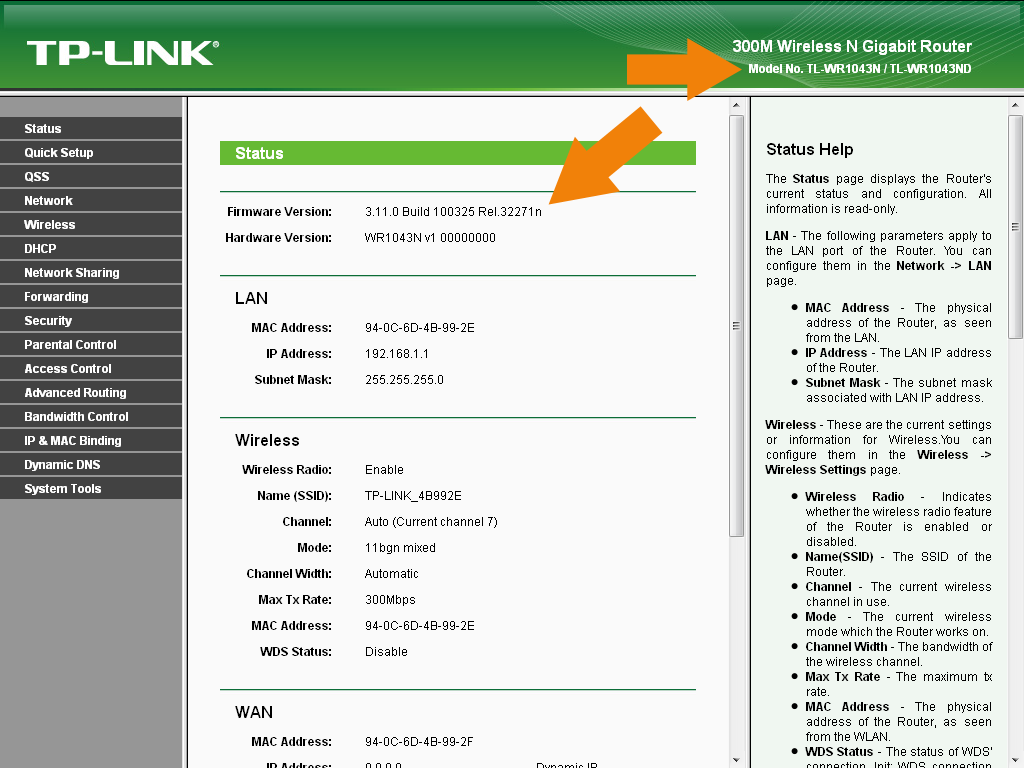Click the 300M Wireless N Gigabit Router title
Viewport: 1024px width, 768px height.
(x=852, y=46)
